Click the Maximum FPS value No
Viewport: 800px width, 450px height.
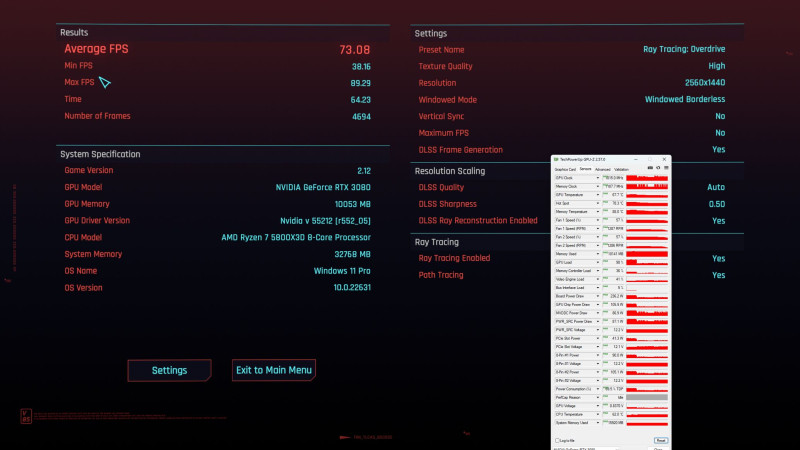[x=720, y=133]
